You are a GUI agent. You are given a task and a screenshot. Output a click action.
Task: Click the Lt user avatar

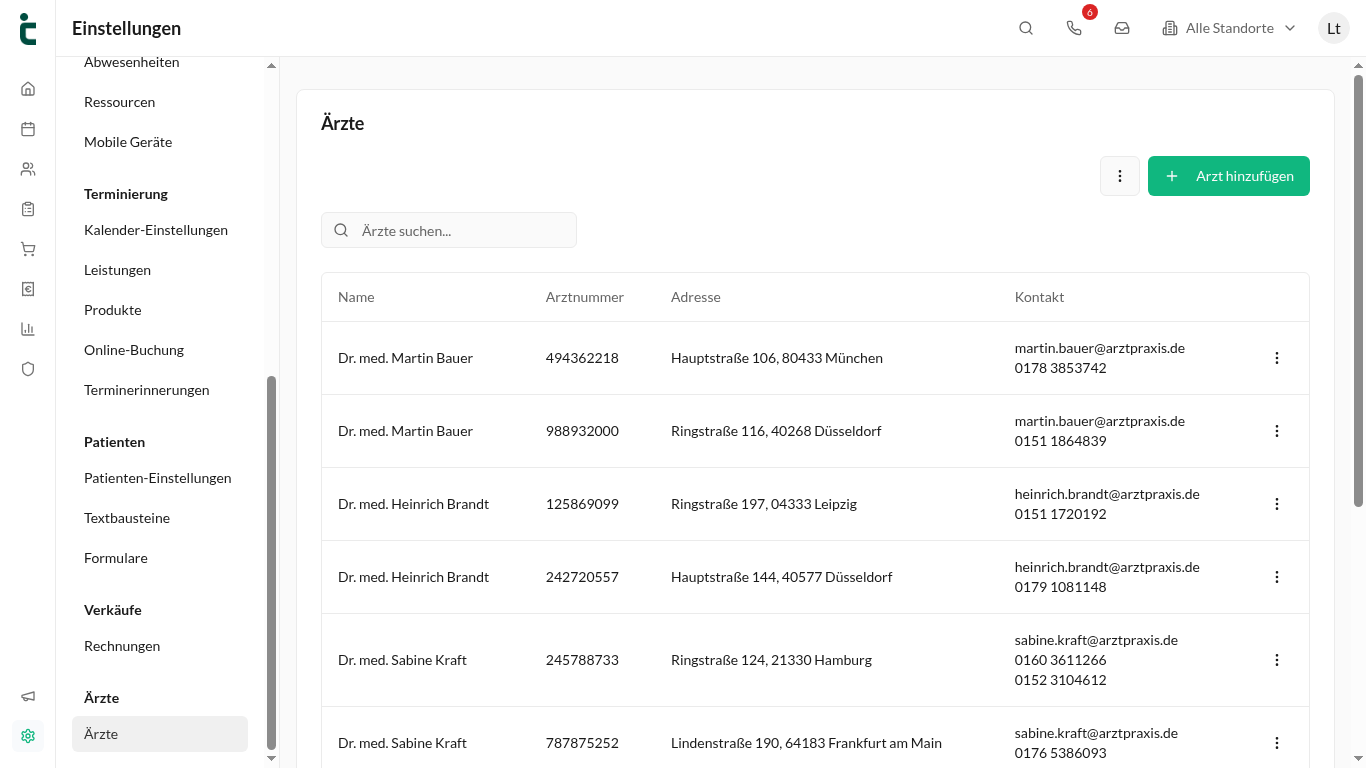coord(1334,28)
